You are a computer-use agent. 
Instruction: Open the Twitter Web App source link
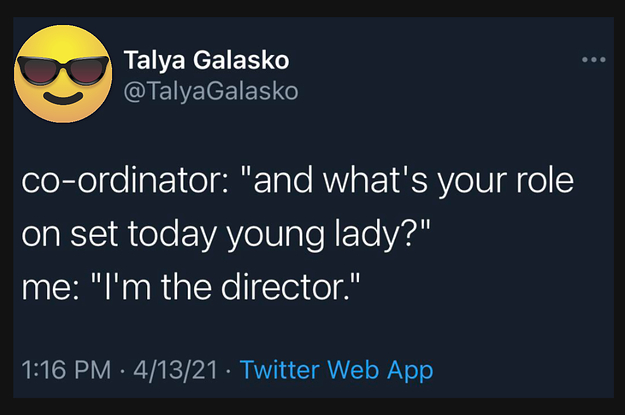(337, 370)
